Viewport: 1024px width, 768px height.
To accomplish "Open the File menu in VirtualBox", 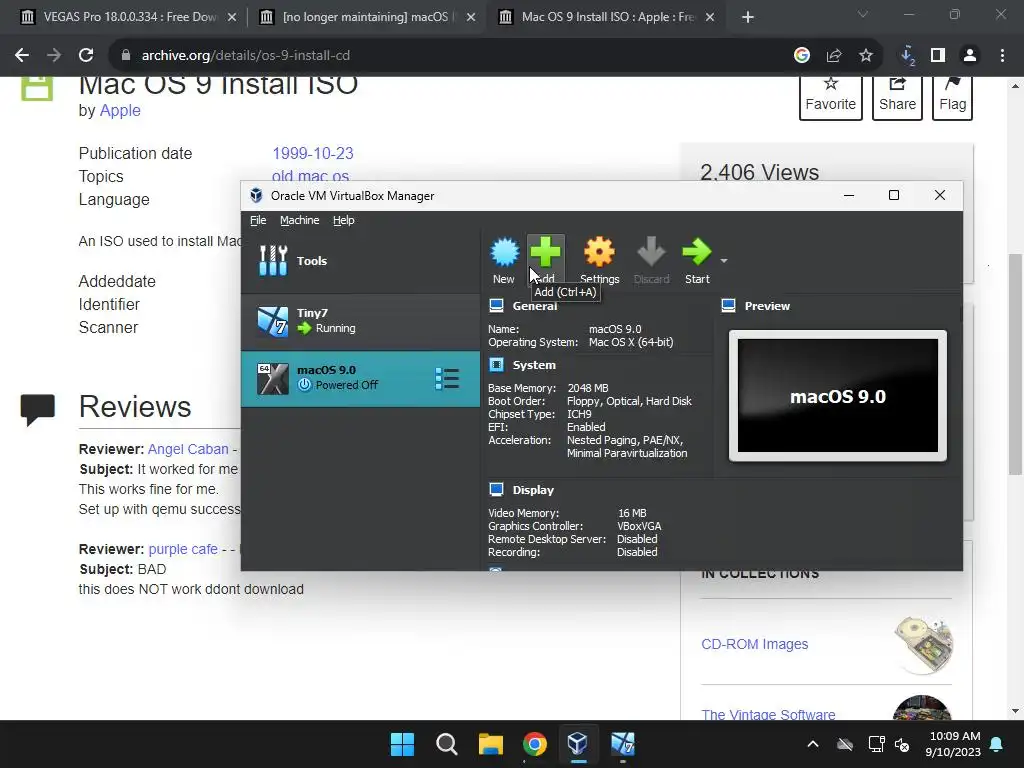I will click(258, 220).
